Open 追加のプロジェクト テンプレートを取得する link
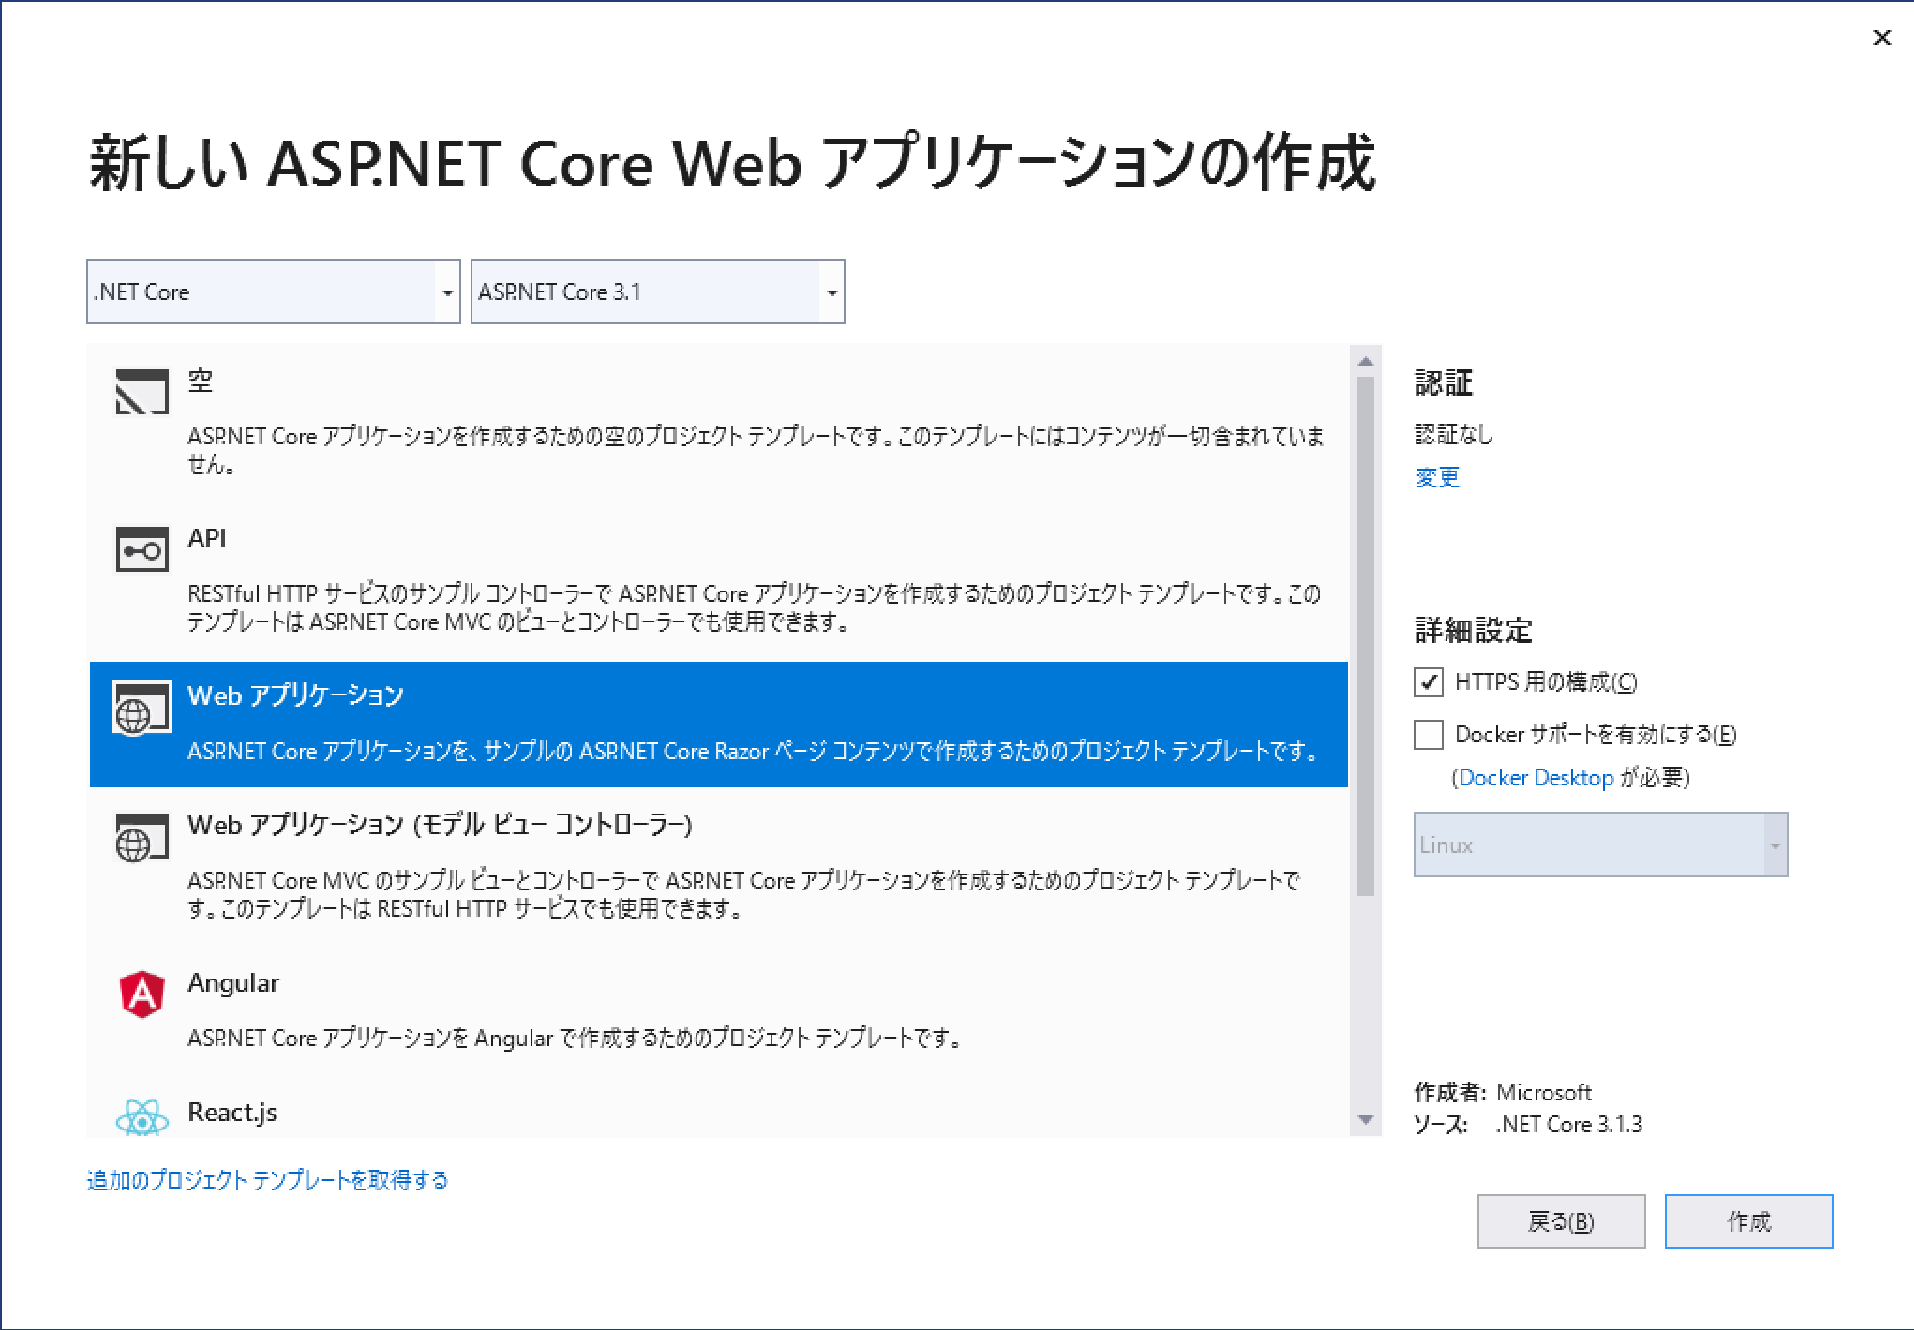Image resolution: width=1914 pixels, height=1330 pixels. point(267,1180)
